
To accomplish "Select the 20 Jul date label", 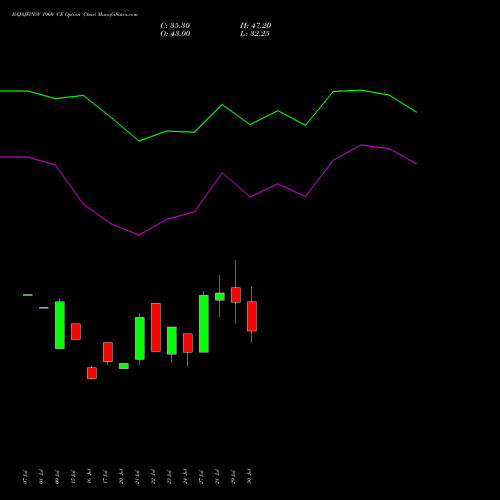I will [x=121, y=477].
